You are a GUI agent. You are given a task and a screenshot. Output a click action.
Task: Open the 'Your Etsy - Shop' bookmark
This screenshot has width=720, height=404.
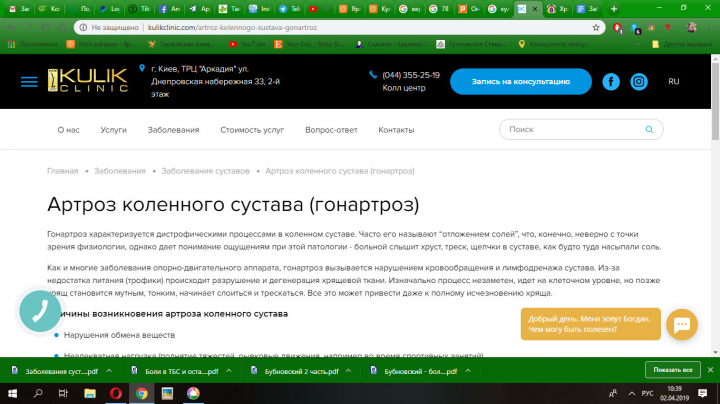tap(309, 44)
